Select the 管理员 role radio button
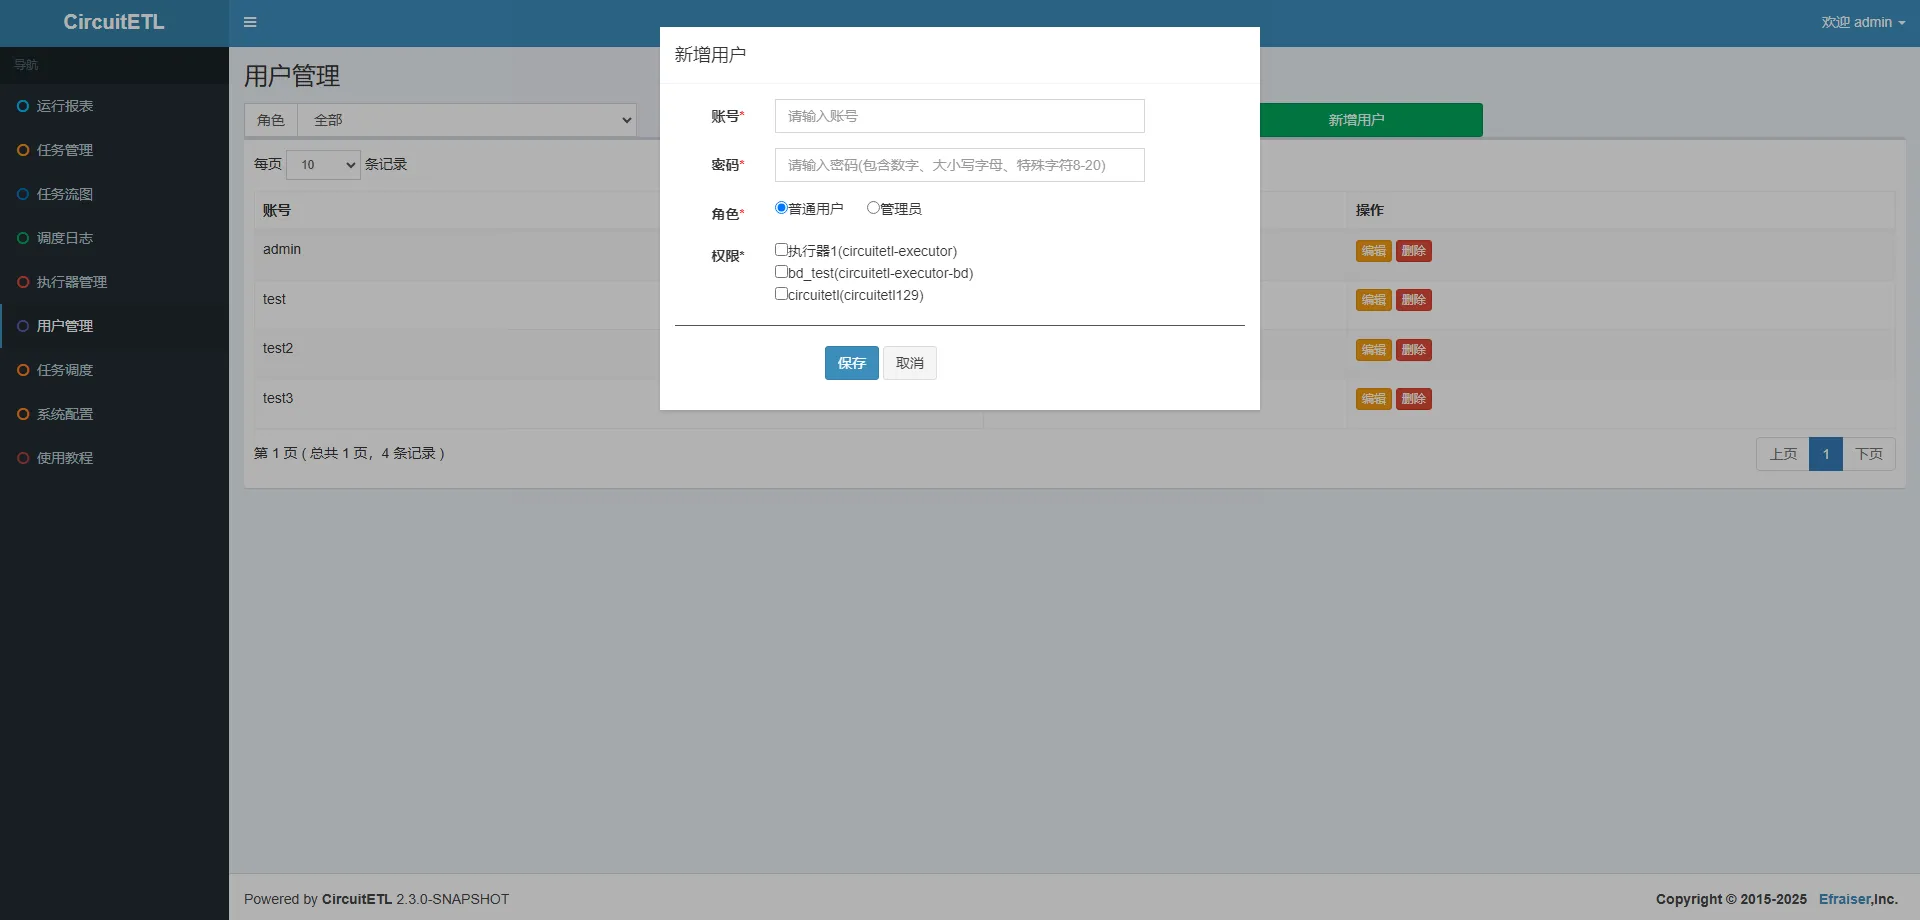 873,208
